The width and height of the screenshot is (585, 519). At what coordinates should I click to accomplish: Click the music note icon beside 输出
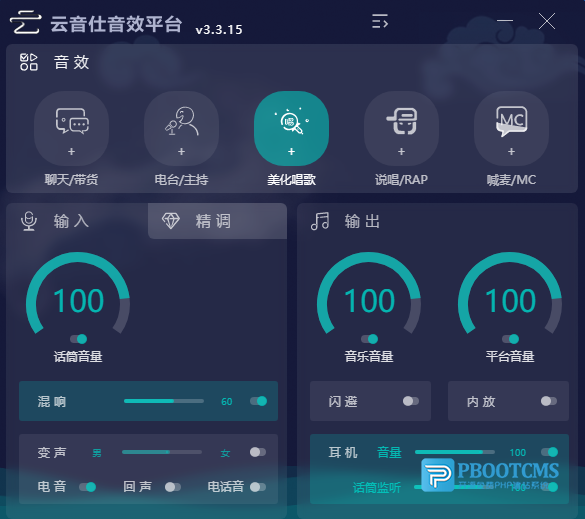320,221
